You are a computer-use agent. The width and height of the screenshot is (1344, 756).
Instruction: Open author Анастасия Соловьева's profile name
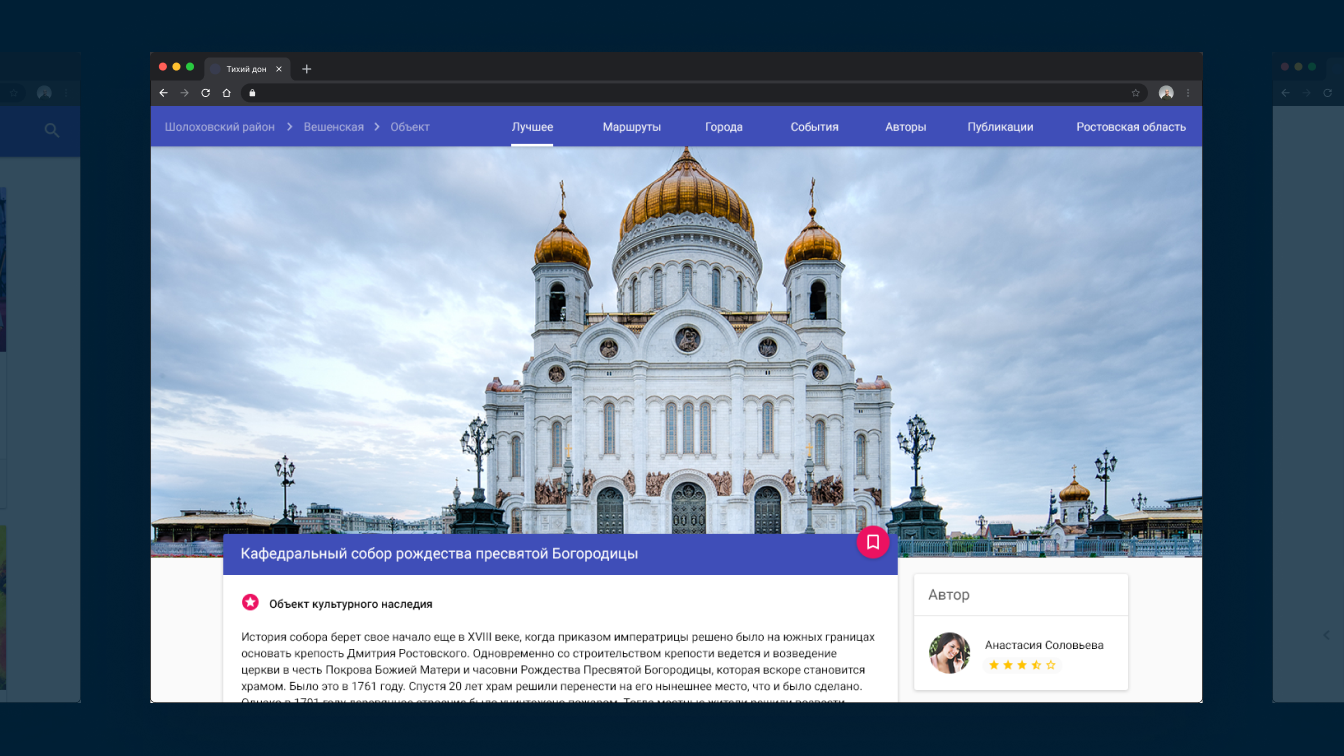[x=1043, y=645]
